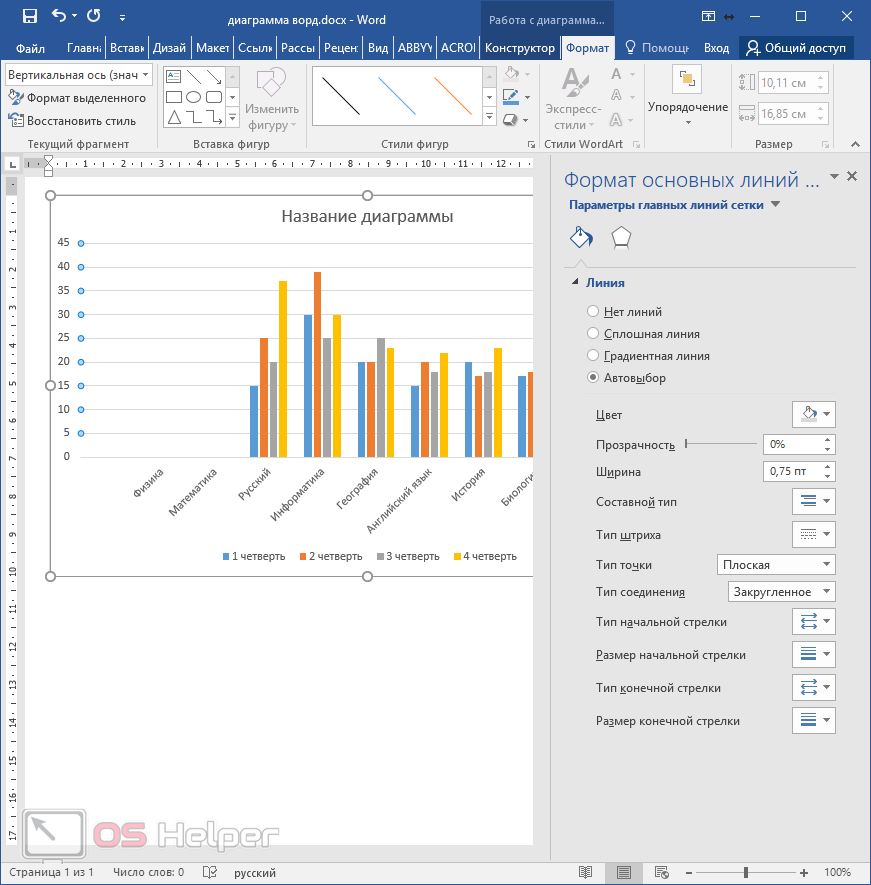This screenshot has width=871, height=885.
Task: Open the 'Тип точки' Плоская dropdown
Action: tap(775, 565)
